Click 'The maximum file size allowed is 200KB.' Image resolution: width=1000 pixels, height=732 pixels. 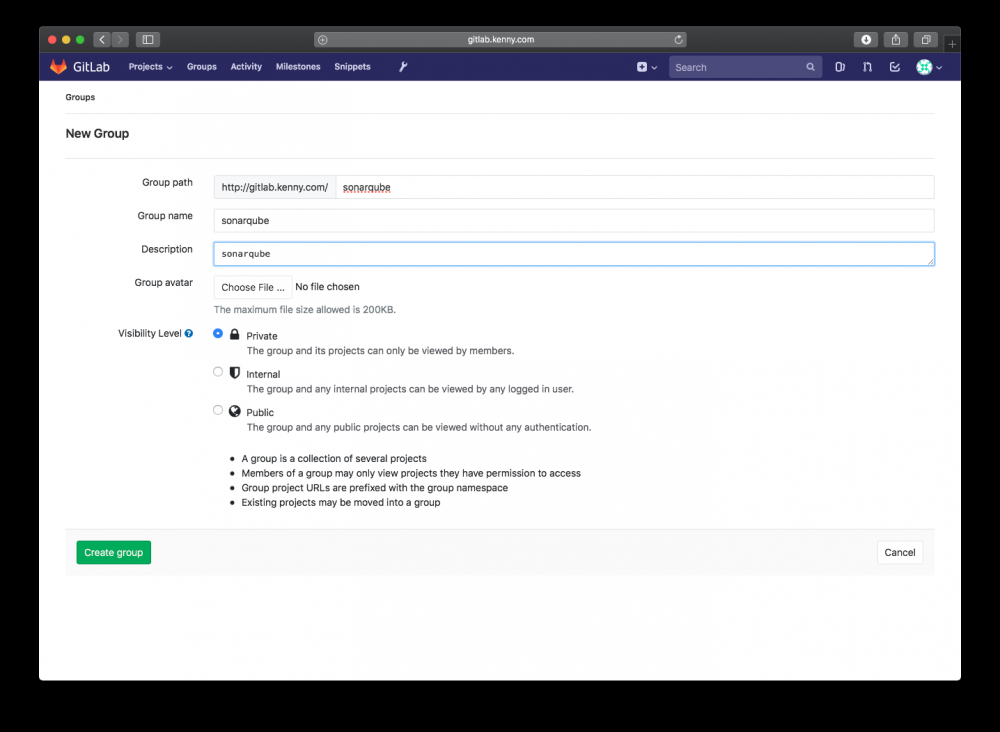pos(305,310)
